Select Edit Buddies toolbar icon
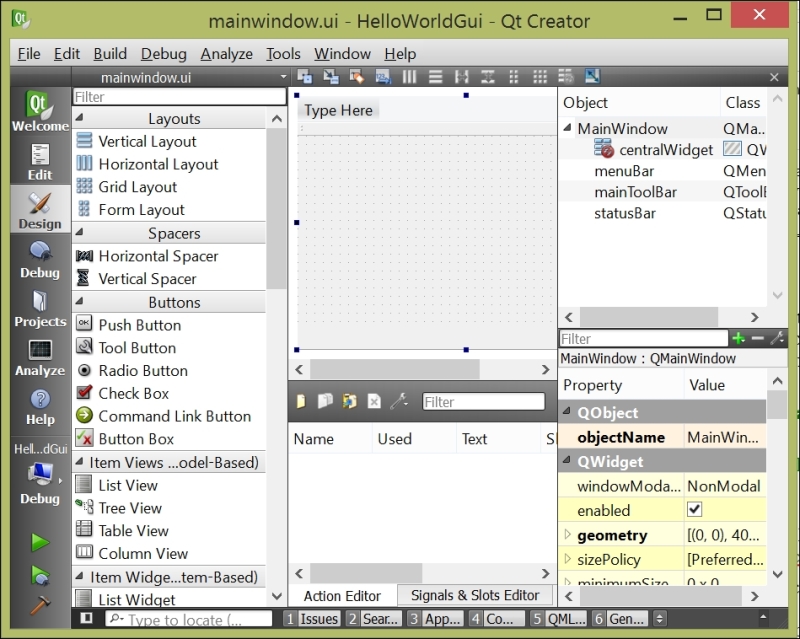This screenshot has width=800, height=639. tap(357, 77)
